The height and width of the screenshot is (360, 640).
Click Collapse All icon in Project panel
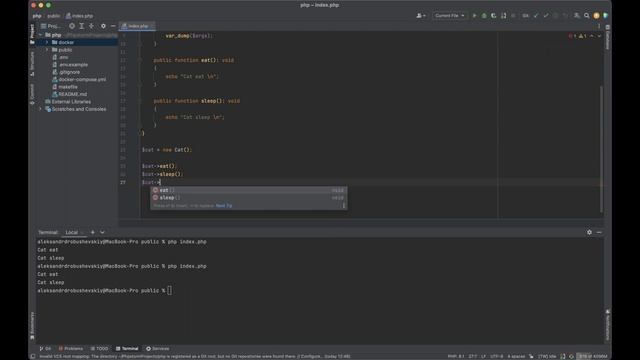tap(91, 26)
